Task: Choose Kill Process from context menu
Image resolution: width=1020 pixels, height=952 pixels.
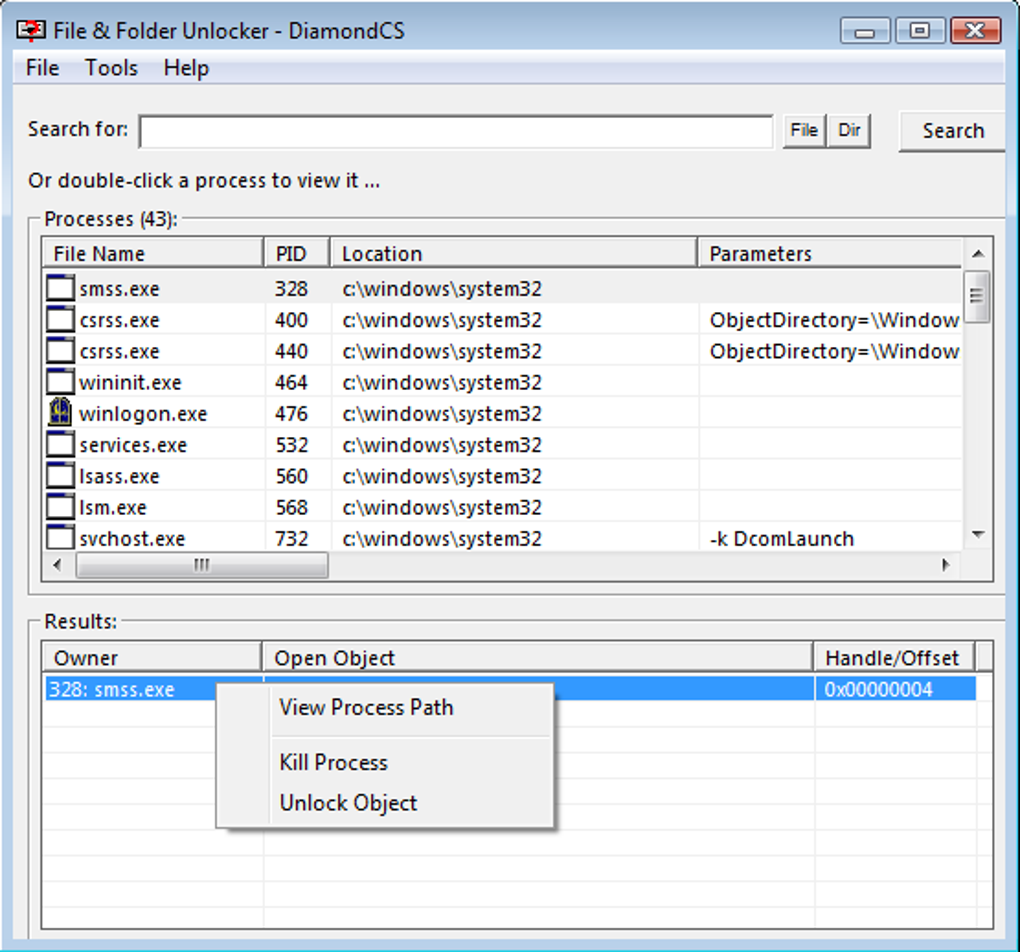Action: 384,762
